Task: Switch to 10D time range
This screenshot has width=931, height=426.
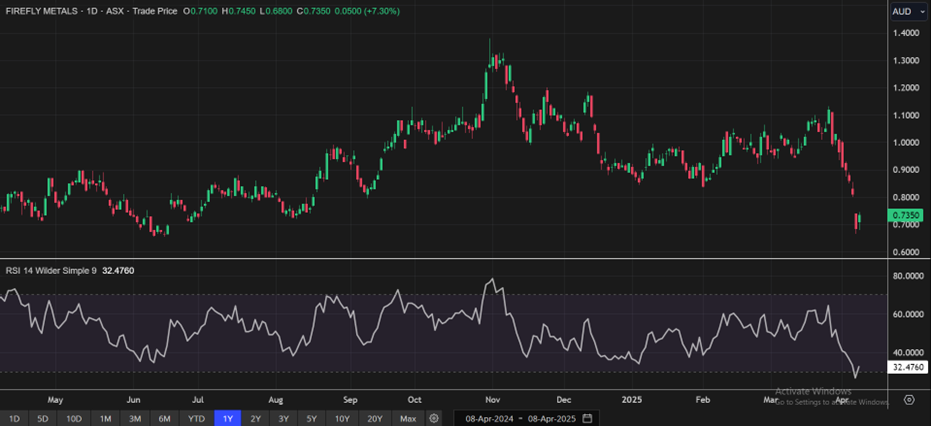Action: (x=74, y=418)
